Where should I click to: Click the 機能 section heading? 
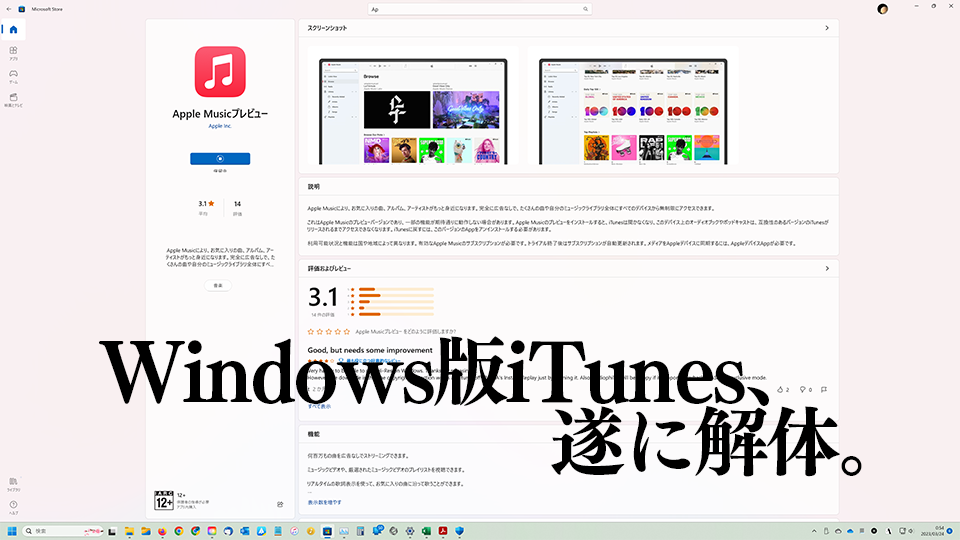coord(313,434)
